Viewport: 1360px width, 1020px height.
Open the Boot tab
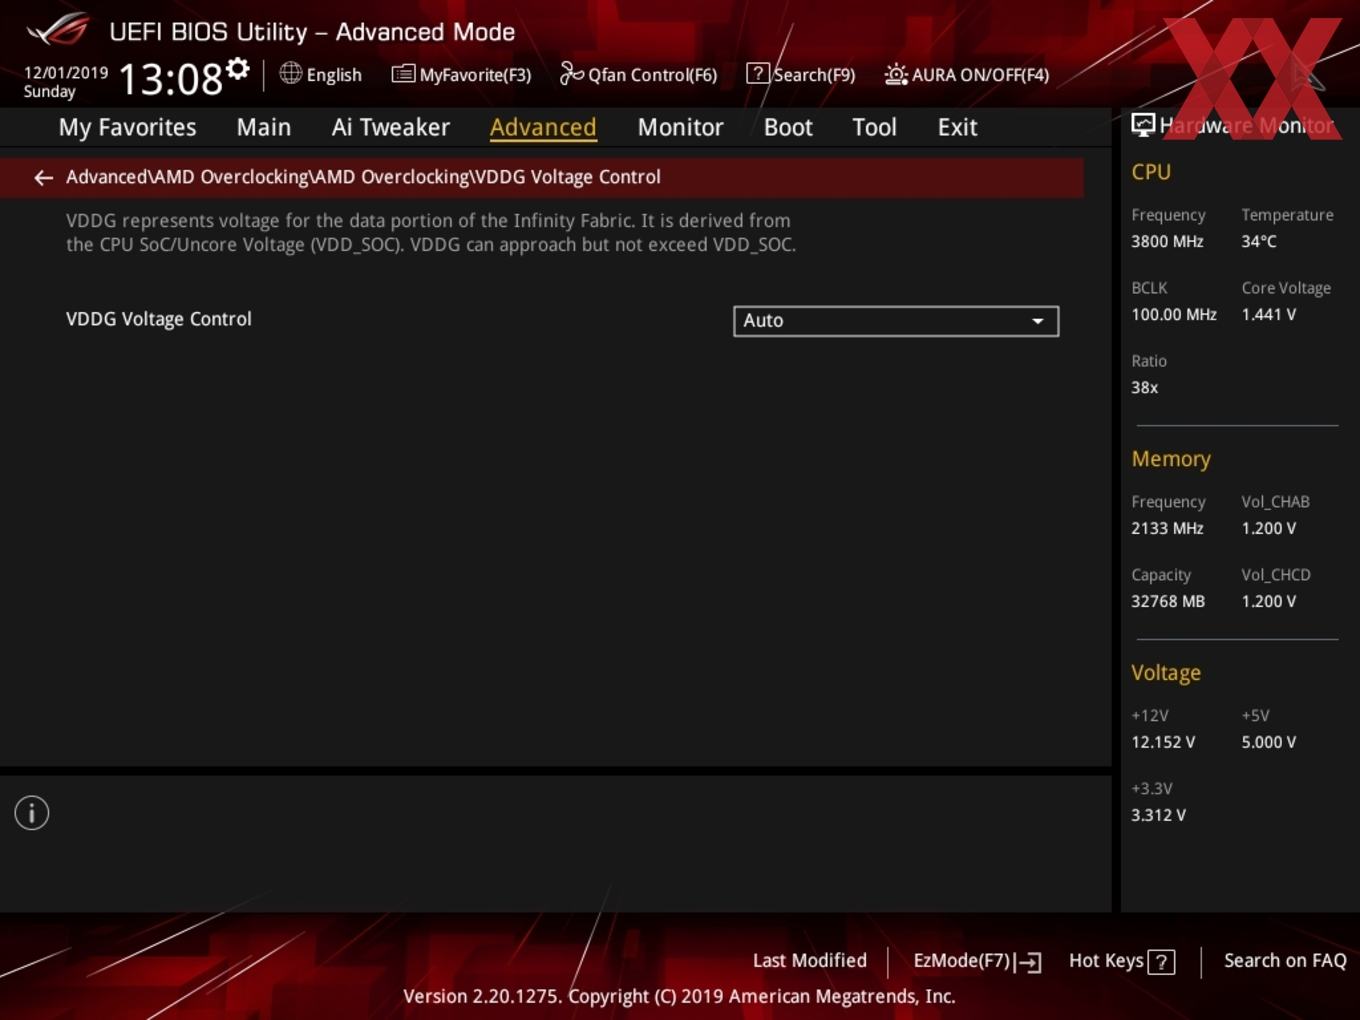[x=788, y=127]
